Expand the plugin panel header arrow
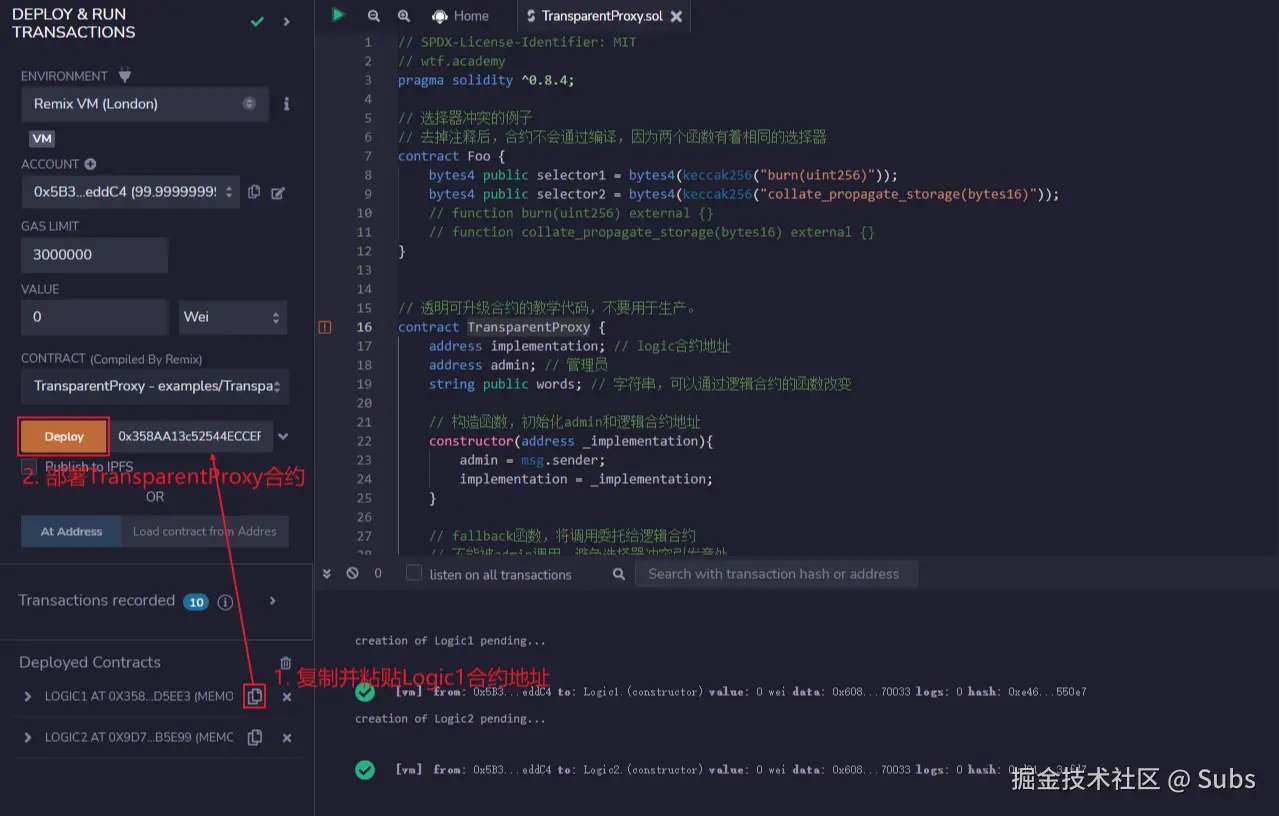1279x816 pixels. point(287,21)
